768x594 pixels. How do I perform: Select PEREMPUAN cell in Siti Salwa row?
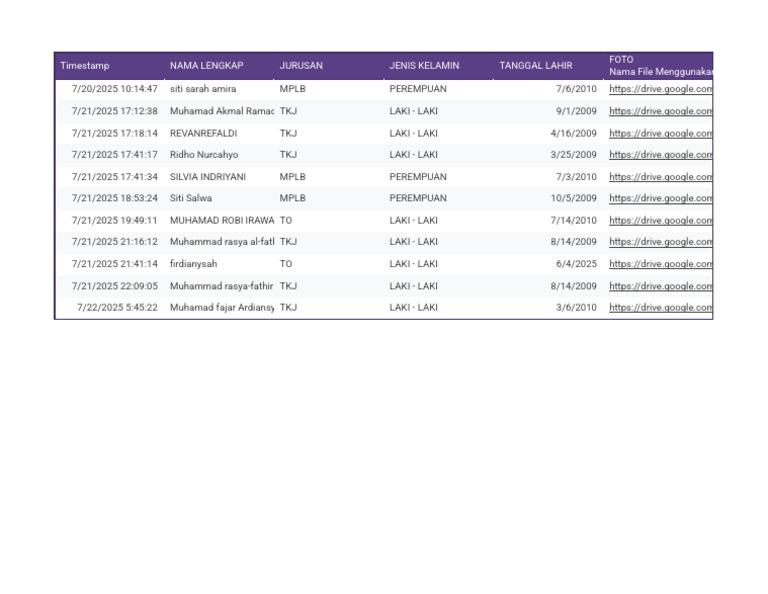tap(418, 198)
